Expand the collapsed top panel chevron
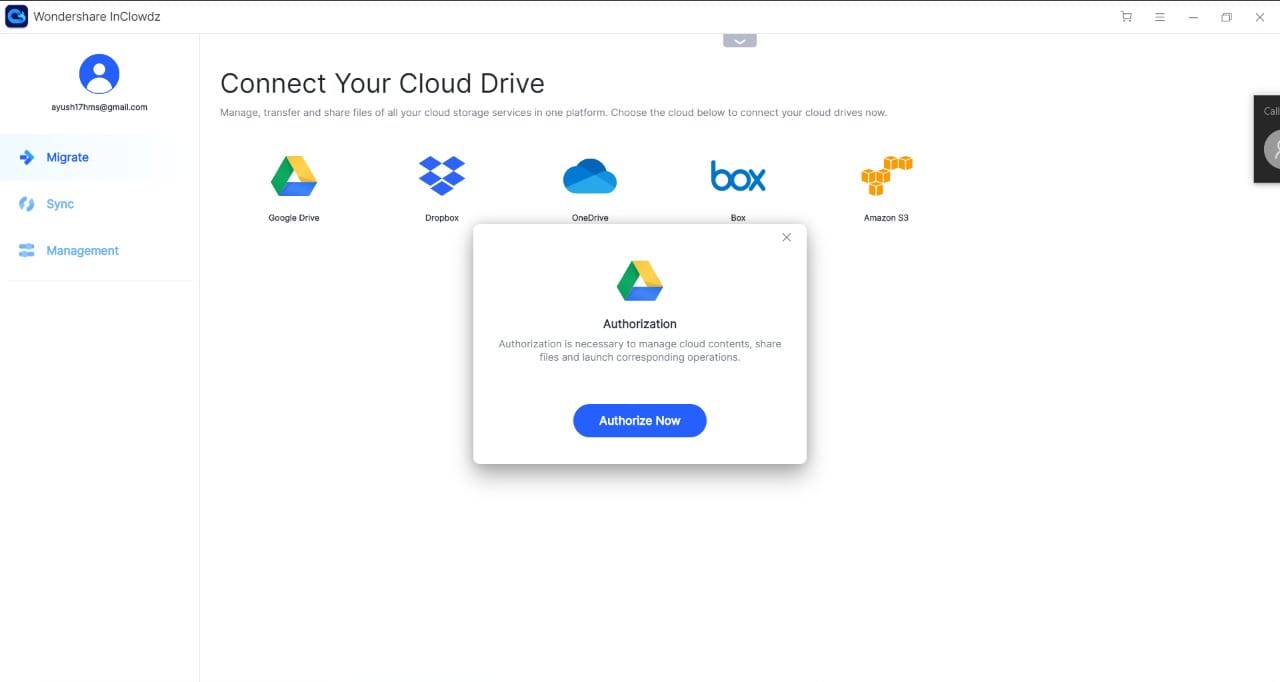 point(740,41)
